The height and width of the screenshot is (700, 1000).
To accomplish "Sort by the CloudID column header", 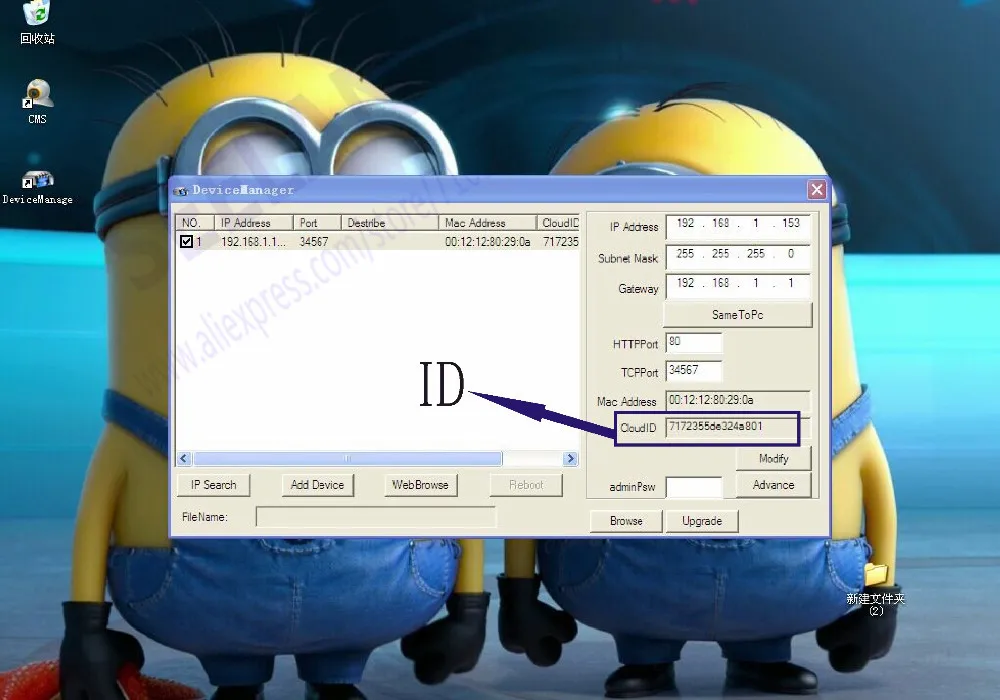I will point(558,222).
